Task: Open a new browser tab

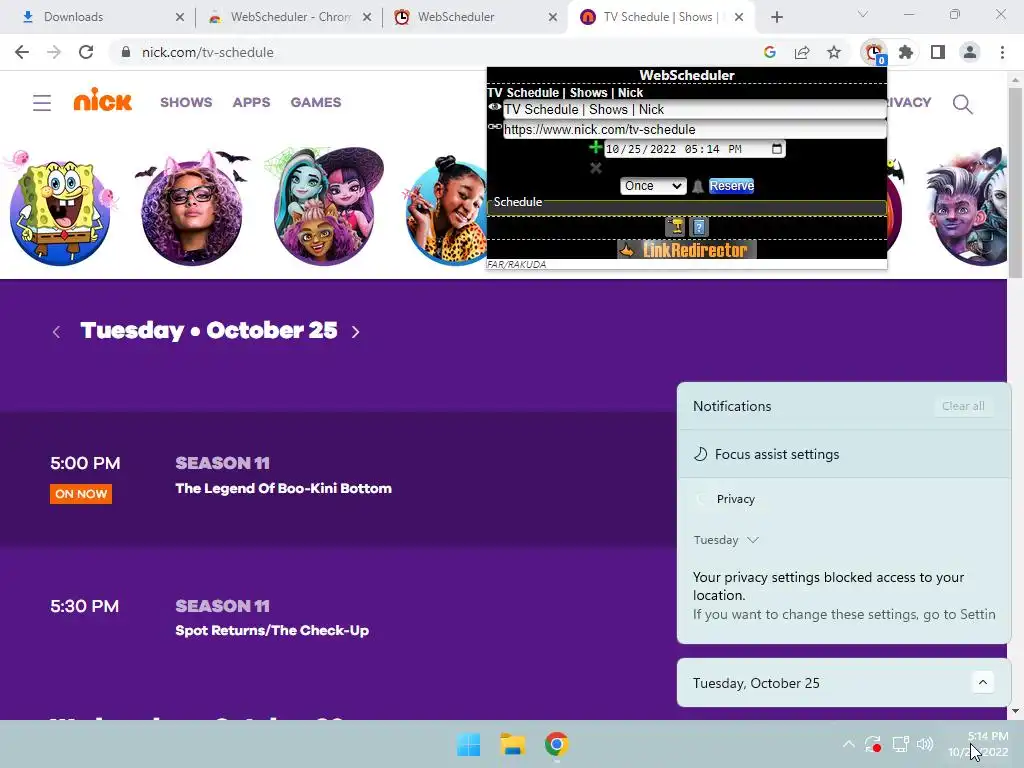Action: [776, 17]
